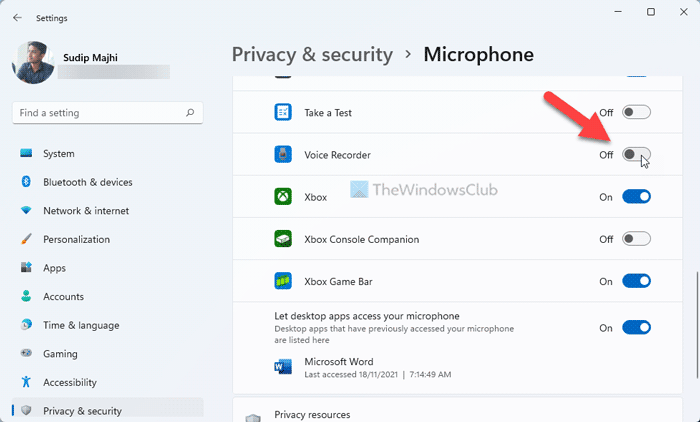Open the Network & internet section
The image size is (700, 422).
[x=86, y=211]
